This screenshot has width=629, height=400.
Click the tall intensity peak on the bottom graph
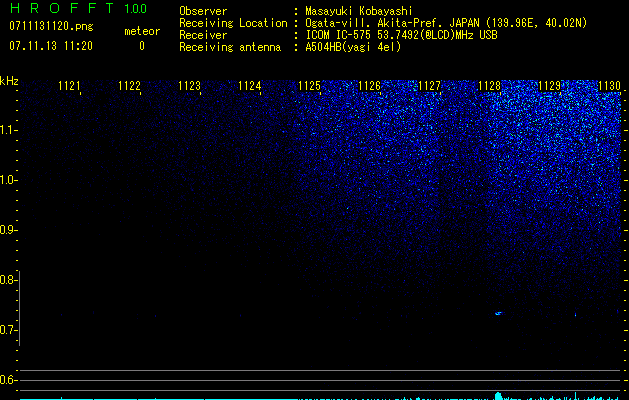coord(499,396)
